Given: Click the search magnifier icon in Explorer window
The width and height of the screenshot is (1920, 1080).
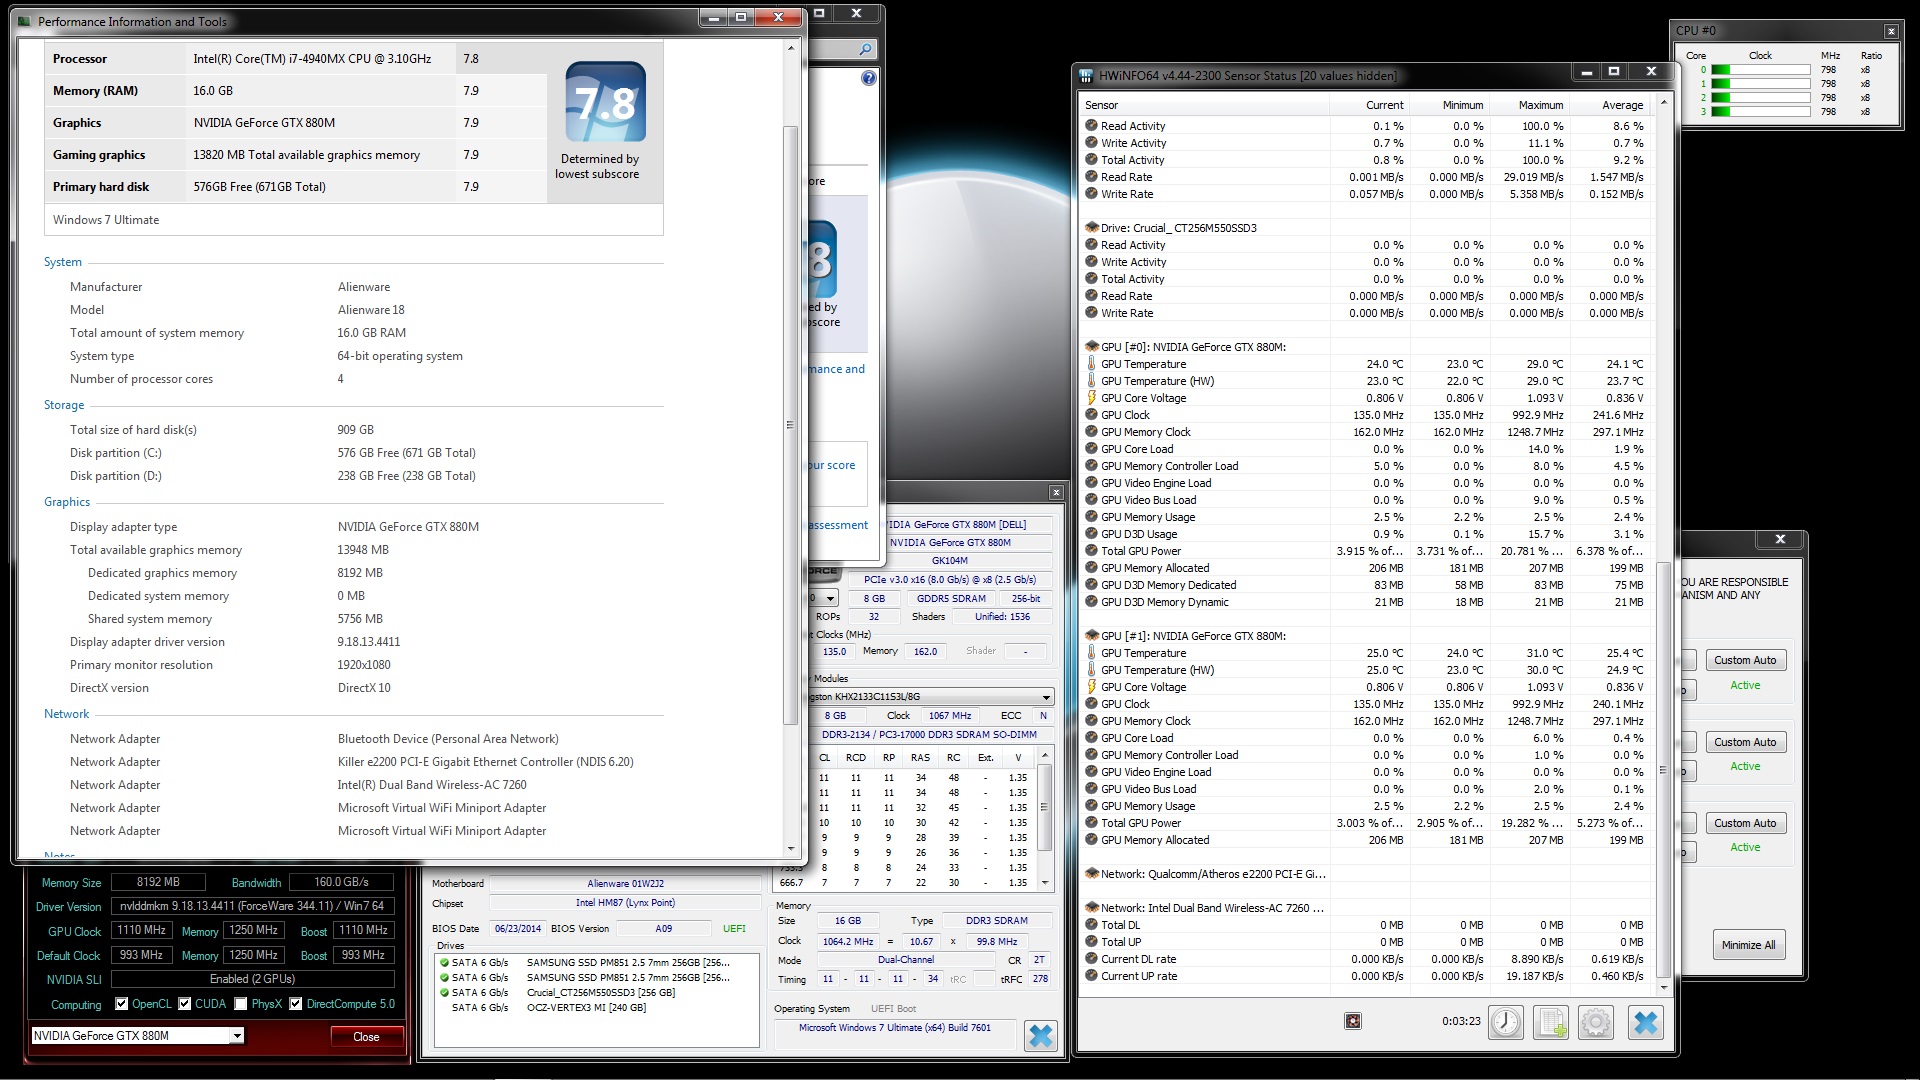Looking at the screenshot, I should [865, 49].
